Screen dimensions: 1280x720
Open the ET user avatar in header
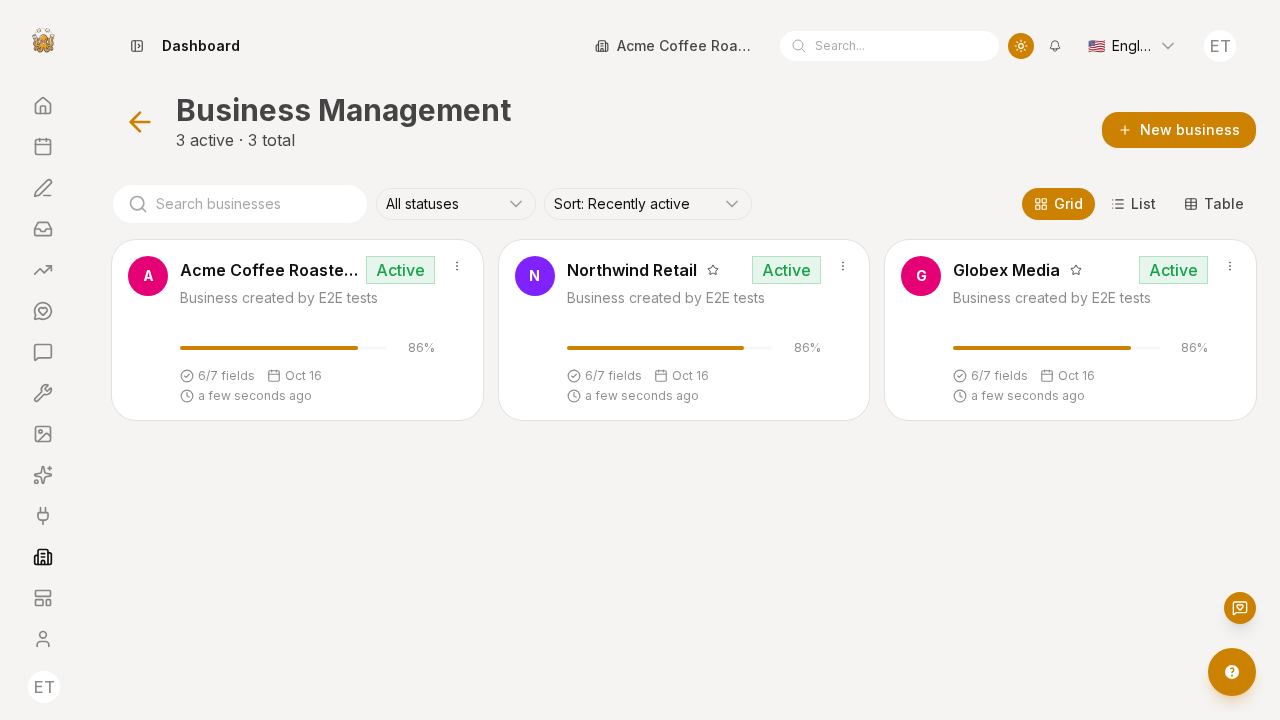click(1220, 46)
